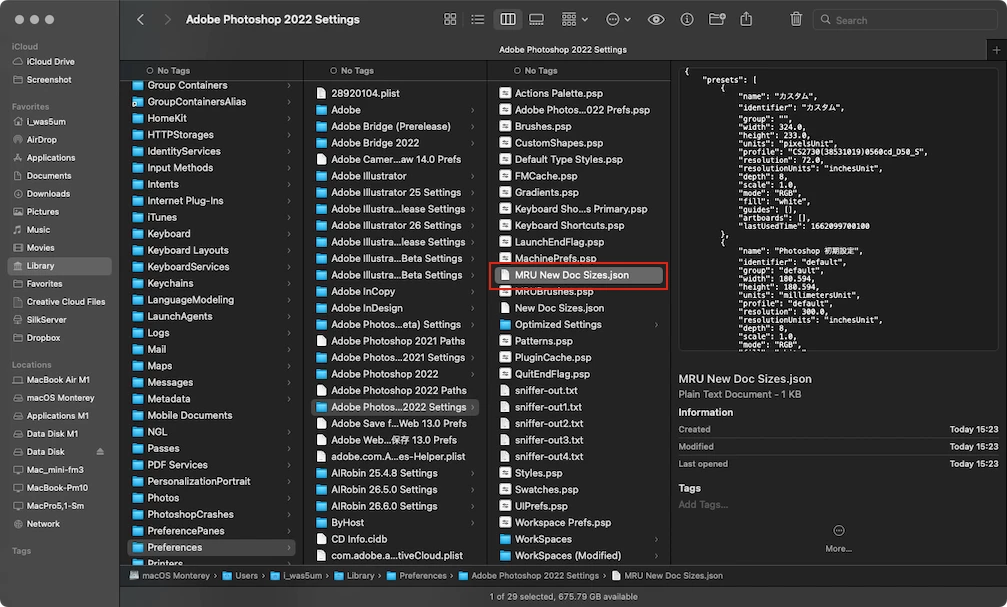Click the JSON text preview thumbnail
Image resolution: width=1007 pixels, height=607 pixels.
point(839,209)
